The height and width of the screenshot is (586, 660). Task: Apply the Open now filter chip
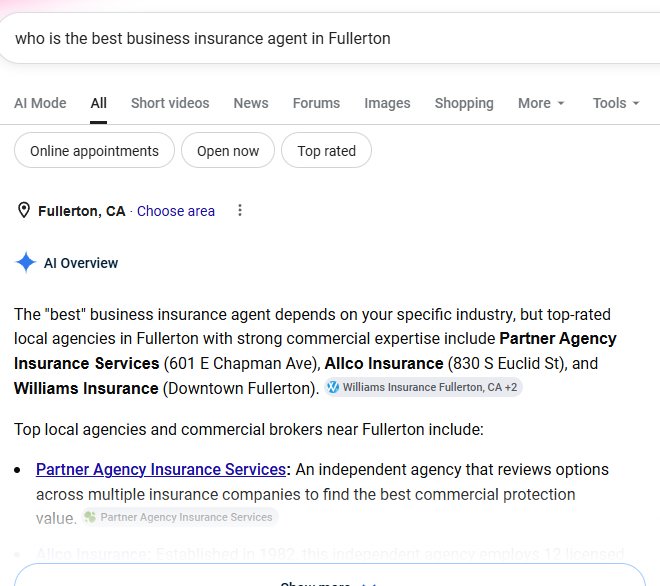228,150
